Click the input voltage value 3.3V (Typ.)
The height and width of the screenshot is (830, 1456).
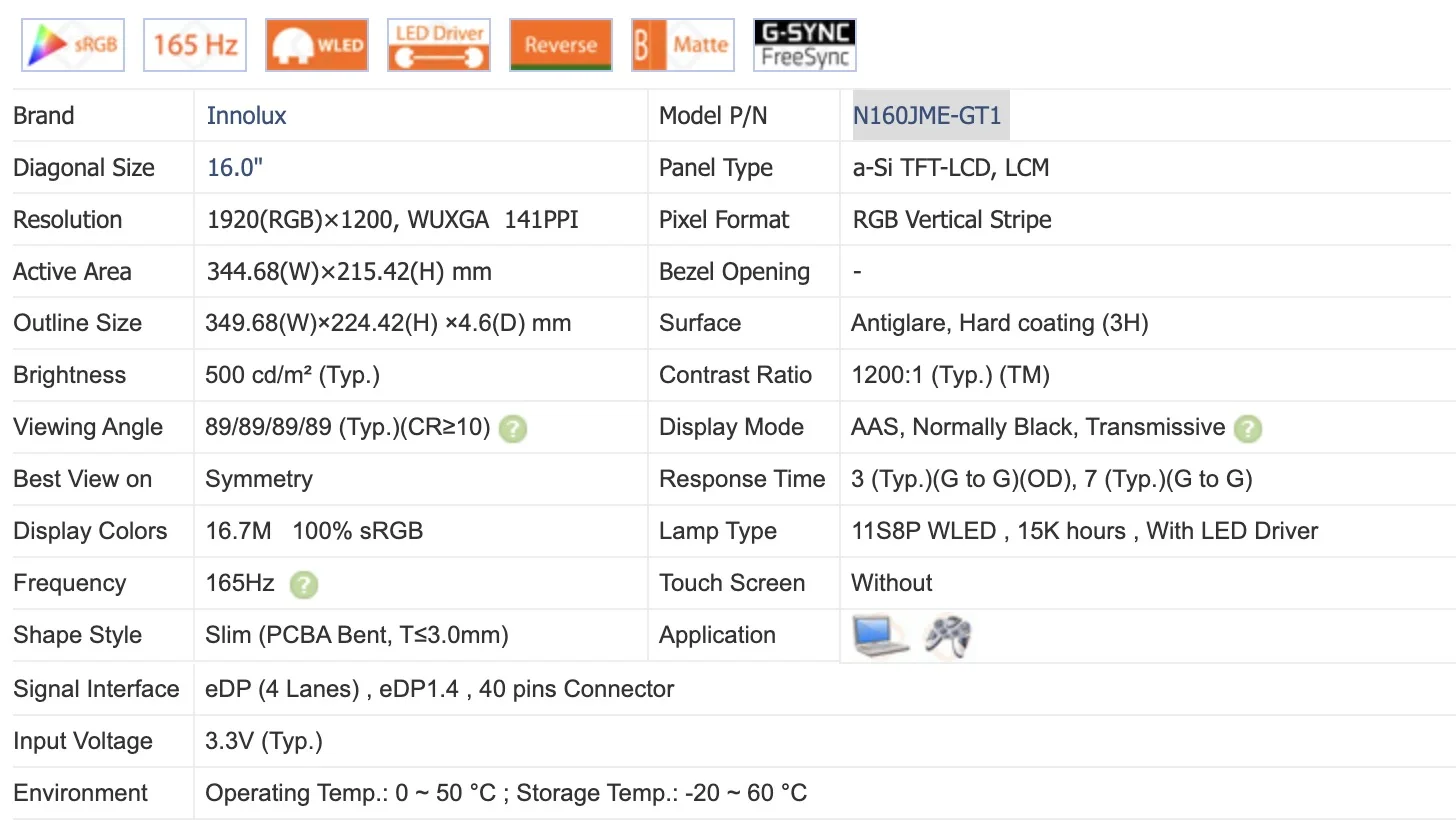(x=264, y=741)
